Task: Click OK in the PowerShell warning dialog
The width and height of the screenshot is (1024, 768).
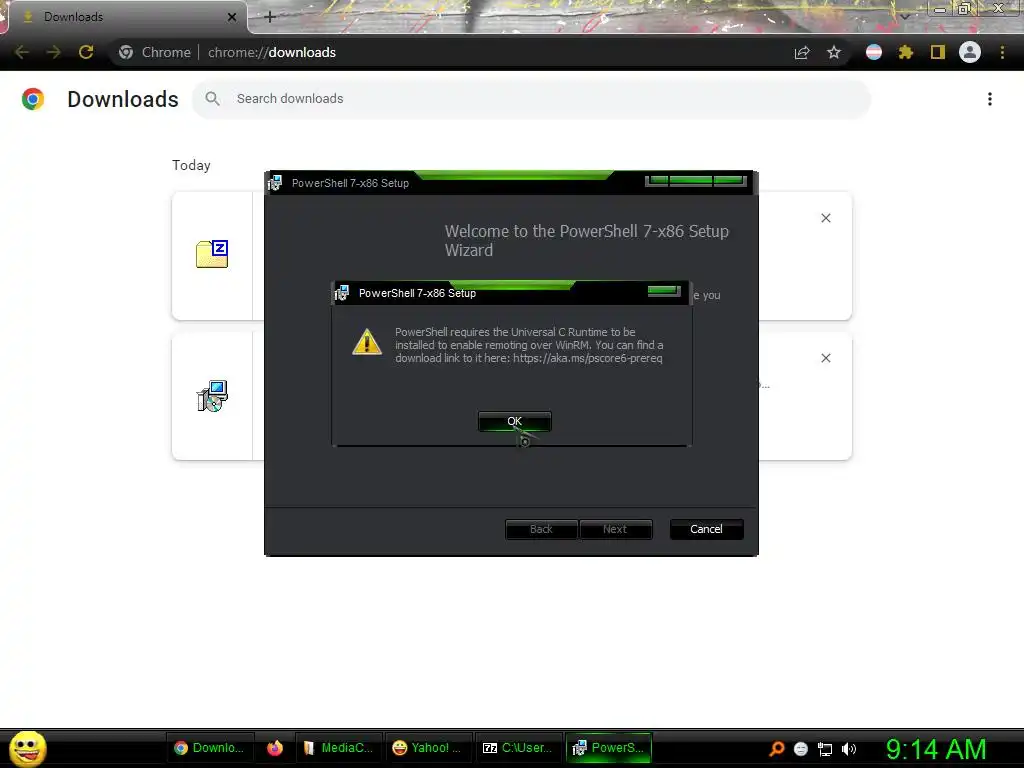Action: tap(515, 421)
